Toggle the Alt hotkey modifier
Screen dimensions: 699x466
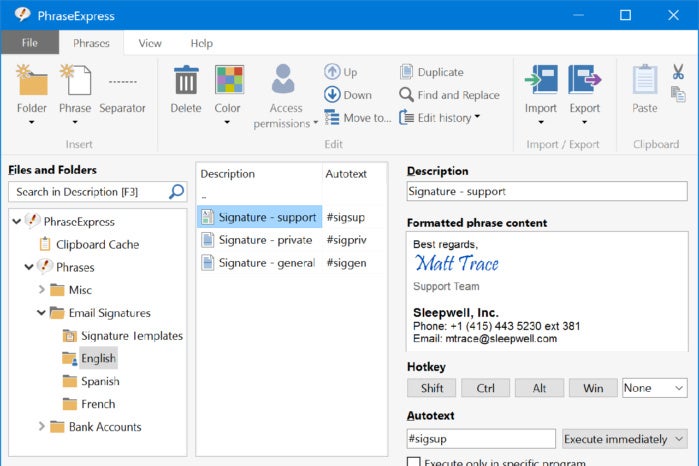tap(539, 388)
